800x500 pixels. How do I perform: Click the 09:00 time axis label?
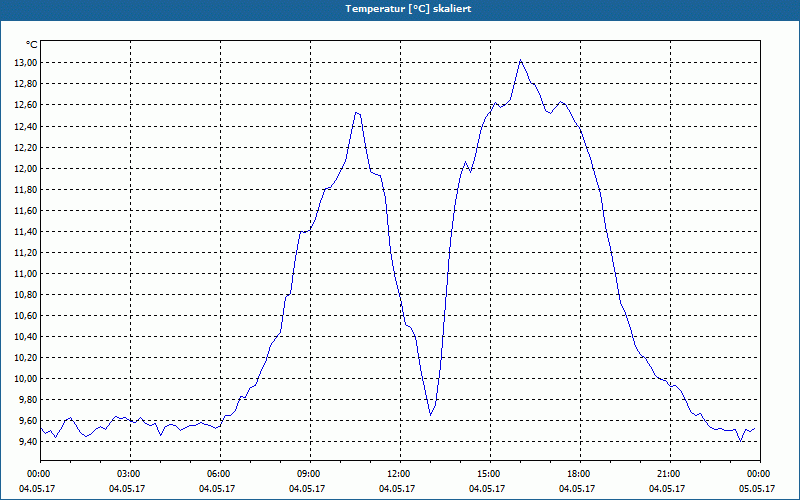tap(310, 474)
